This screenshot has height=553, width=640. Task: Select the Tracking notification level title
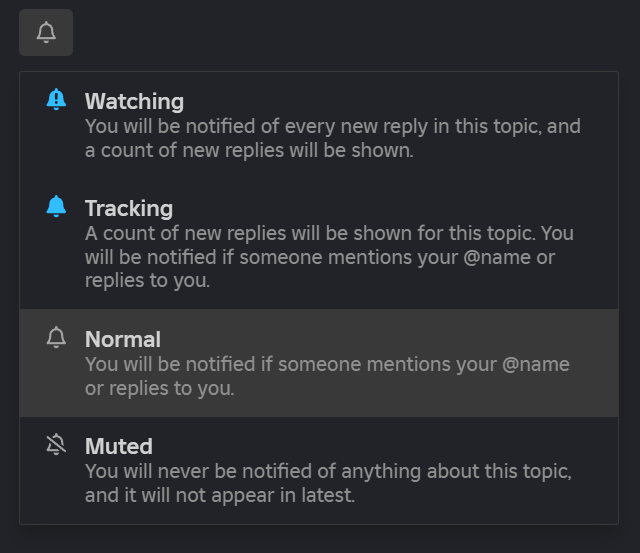point(128,208)
